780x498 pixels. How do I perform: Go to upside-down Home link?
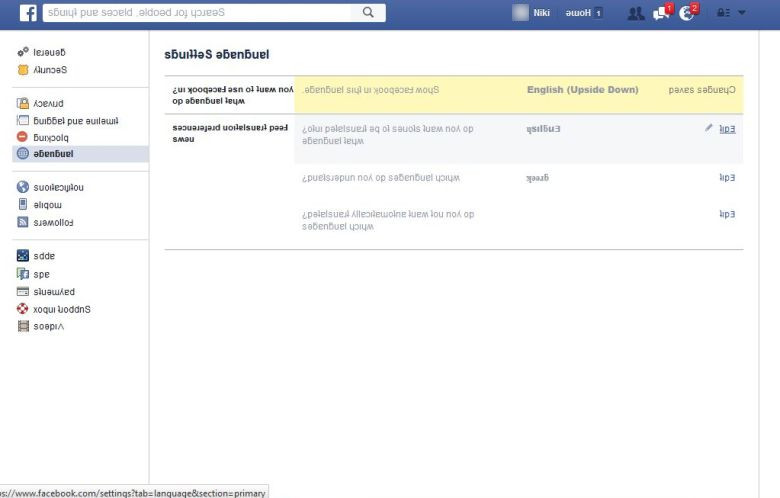tap(578, 13)
